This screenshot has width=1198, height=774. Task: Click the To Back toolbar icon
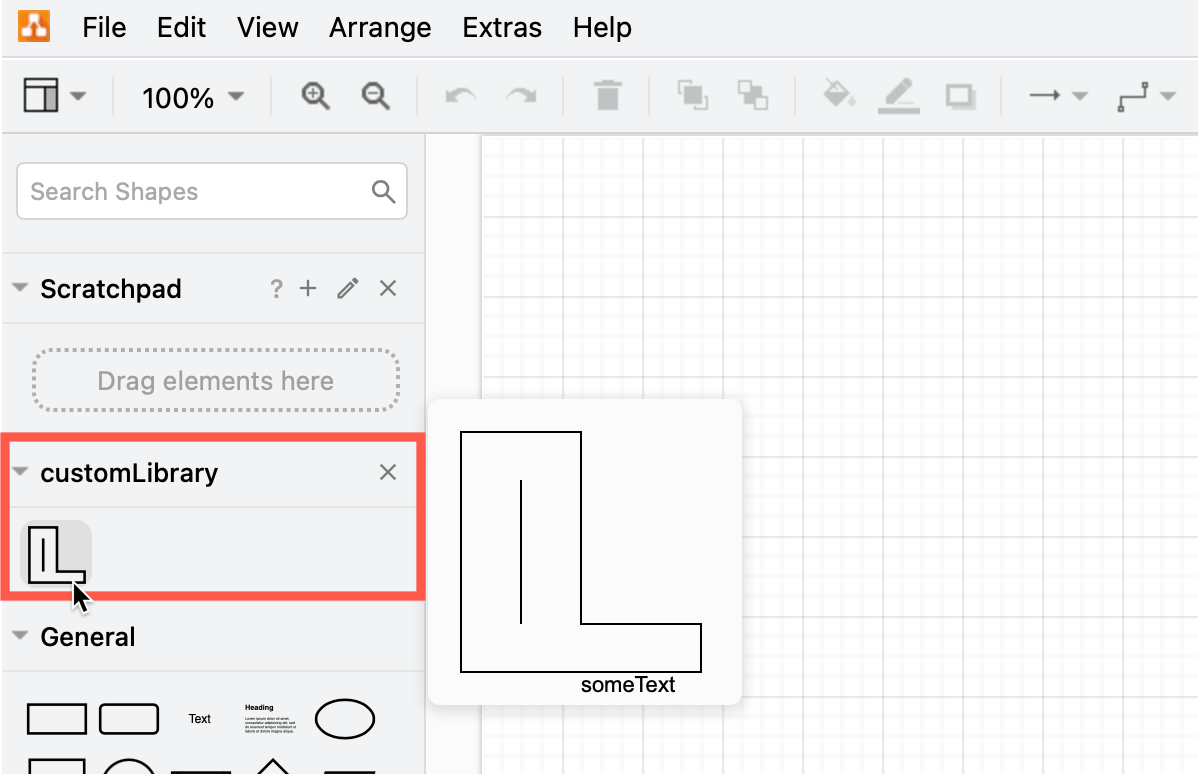(753, 96)
